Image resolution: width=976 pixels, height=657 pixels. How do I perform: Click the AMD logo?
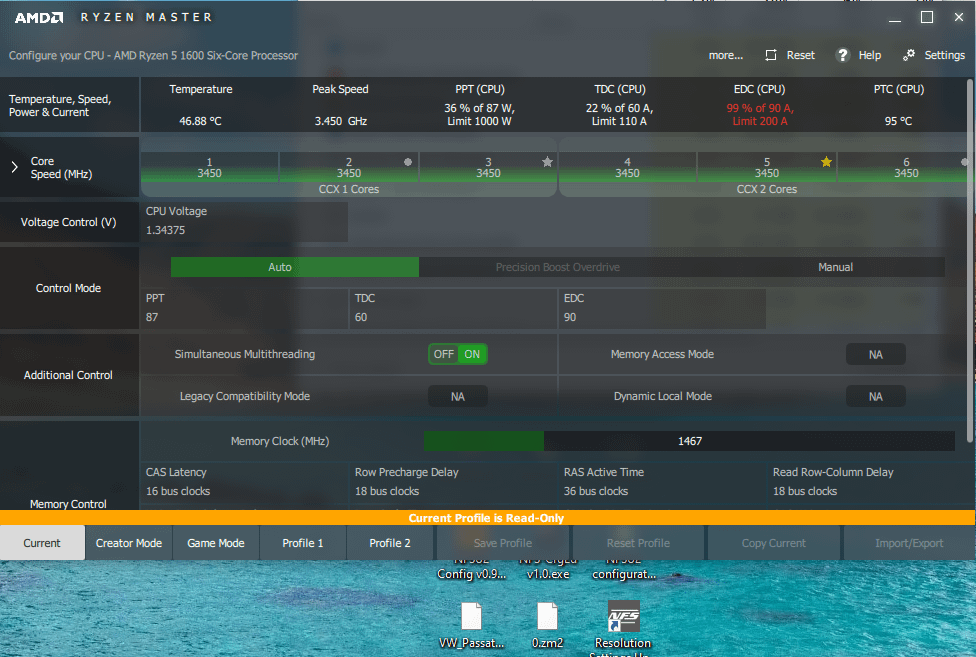click(x=39, y=17)
